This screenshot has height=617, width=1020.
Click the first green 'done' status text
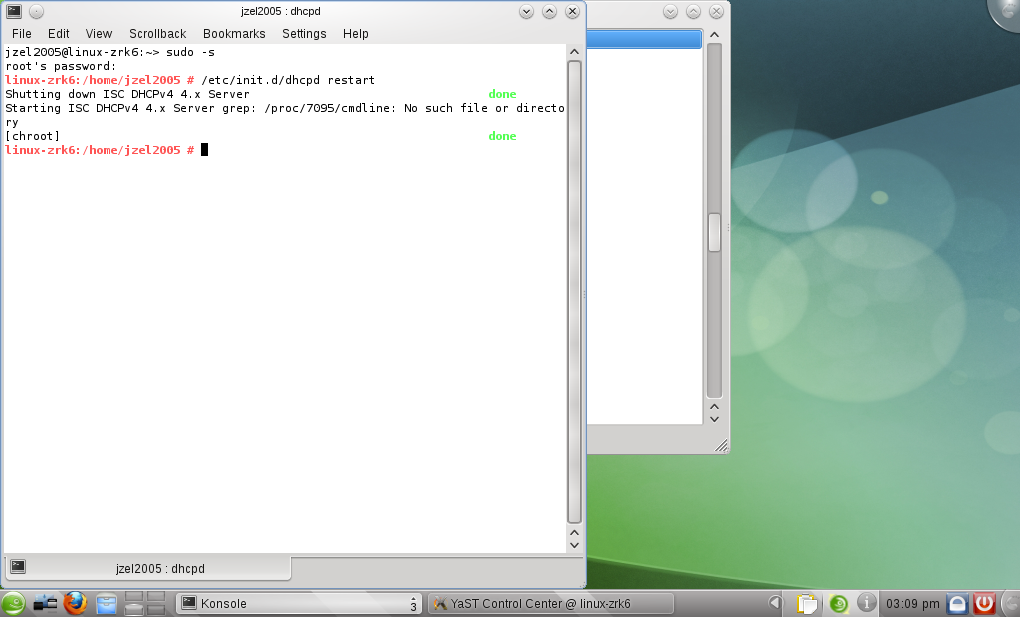point(502,94)
